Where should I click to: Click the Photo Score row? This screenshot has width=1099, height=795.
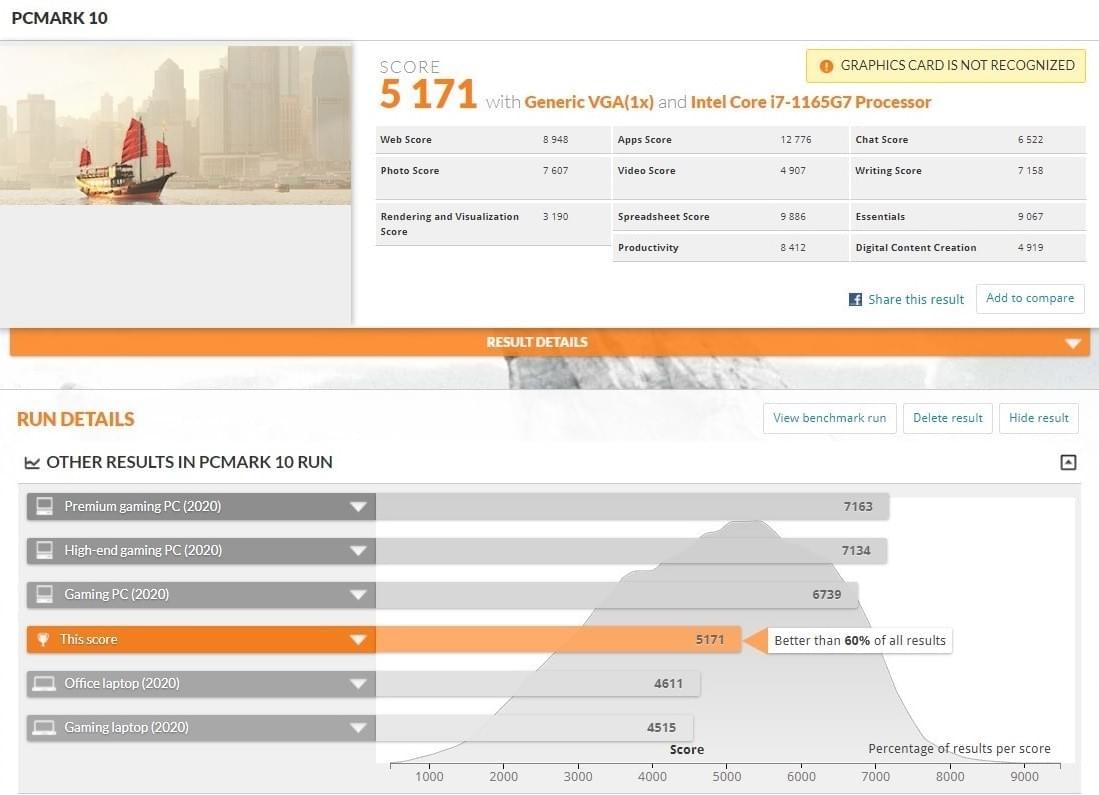click(493, 177)
